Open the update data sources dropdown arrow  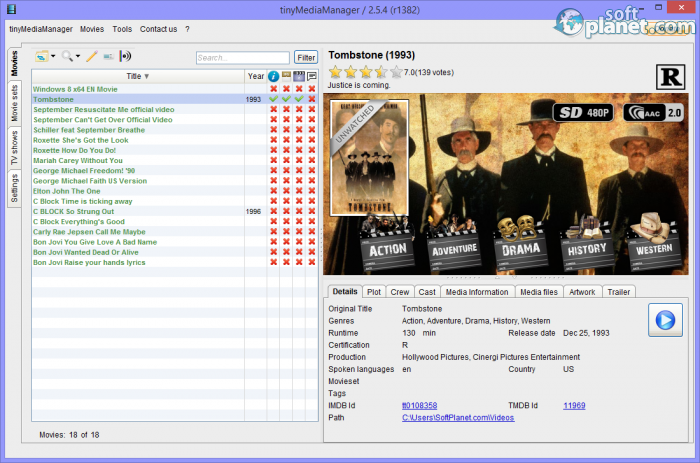point(53,56)
